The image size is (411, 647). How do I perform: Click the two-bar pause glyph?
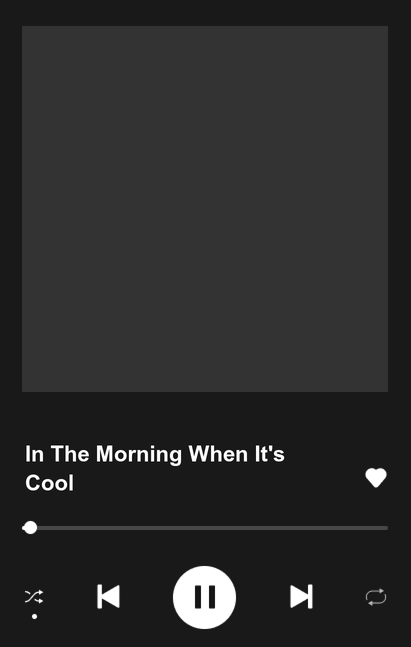205,597
